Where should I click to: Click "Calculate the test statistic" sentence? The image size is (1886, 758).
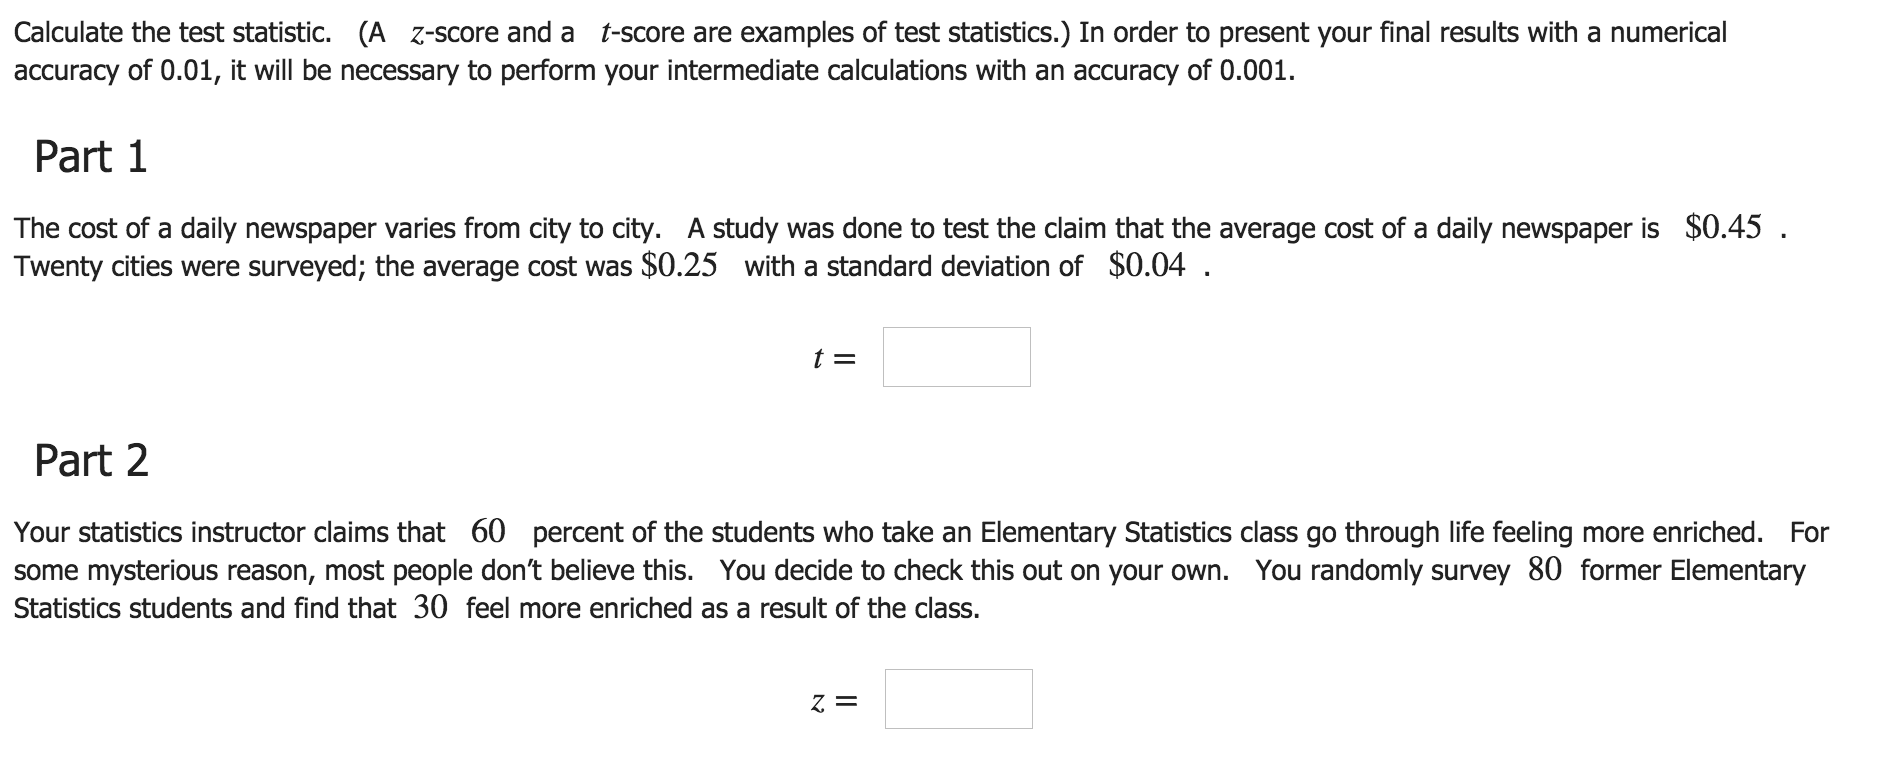point(172,33)
